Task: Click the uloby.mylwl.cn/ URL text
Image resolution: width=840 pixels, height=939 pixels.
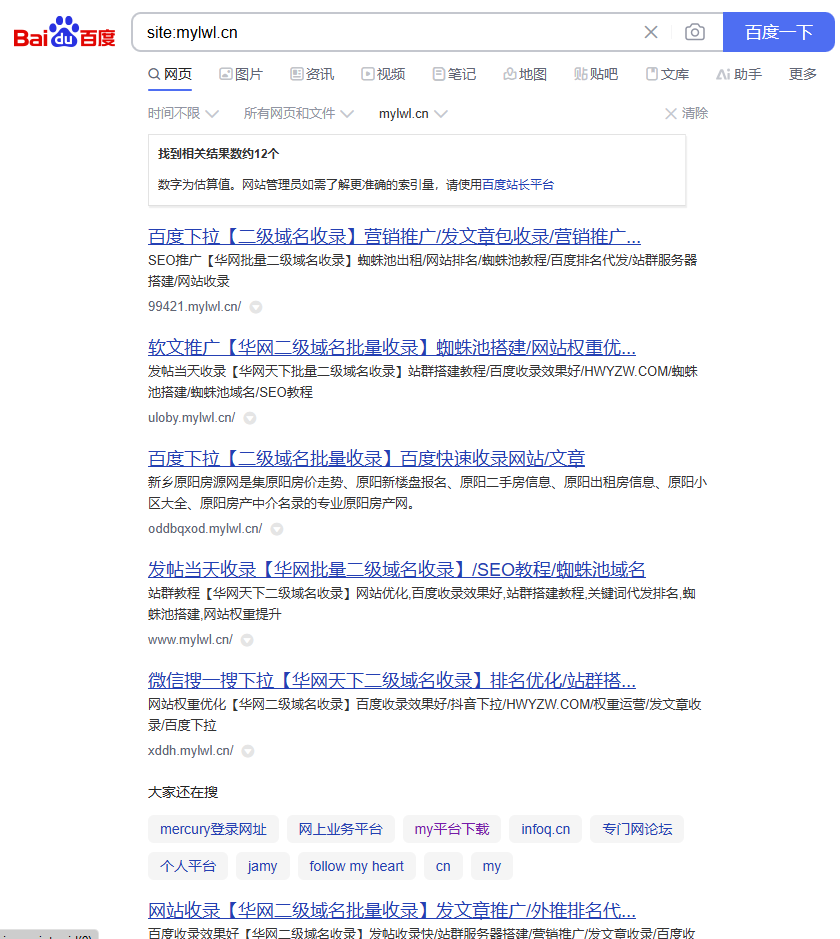Action: point(192,417)
